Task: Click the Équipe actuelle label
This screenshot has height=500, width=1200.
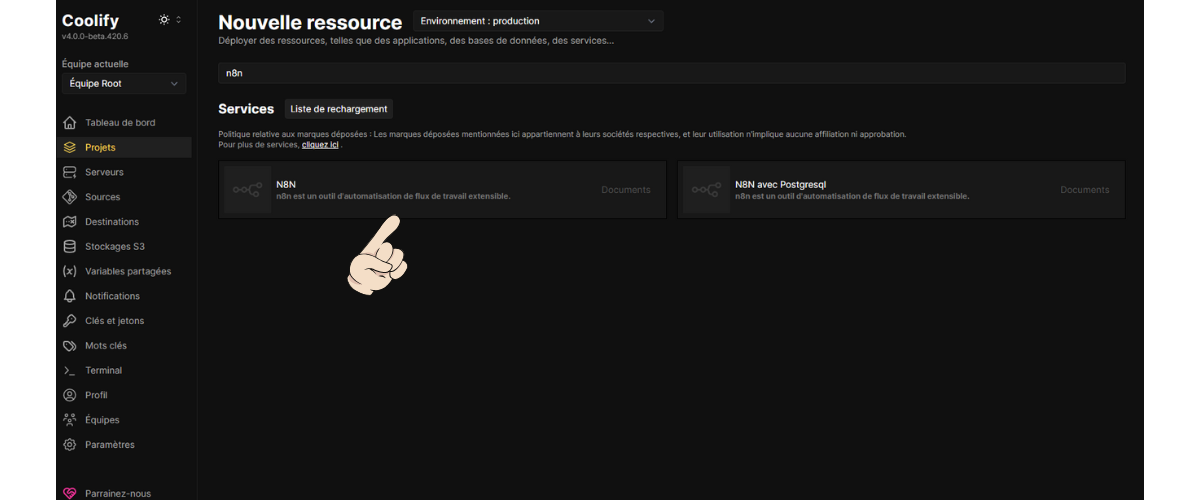Action: point(95,64)
